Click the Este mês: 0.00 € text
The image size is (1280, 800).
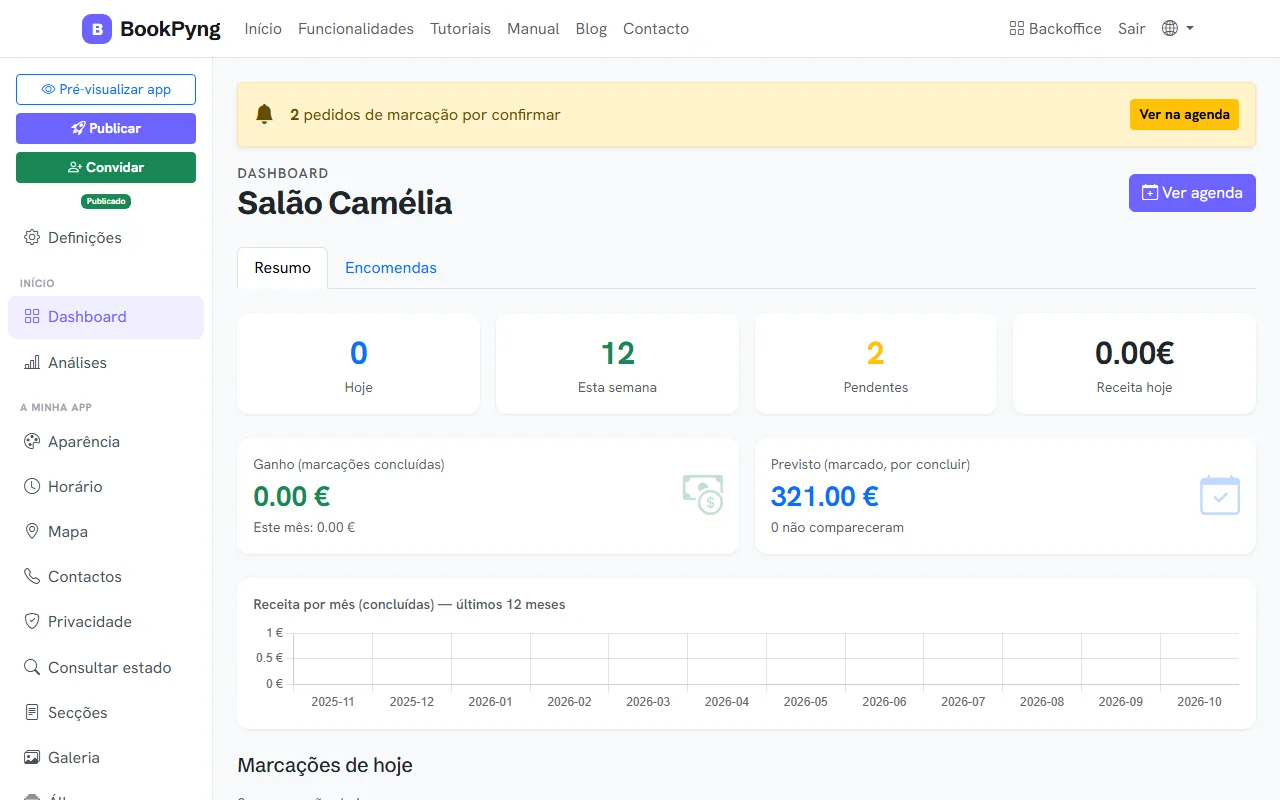[x=304, y=527]
